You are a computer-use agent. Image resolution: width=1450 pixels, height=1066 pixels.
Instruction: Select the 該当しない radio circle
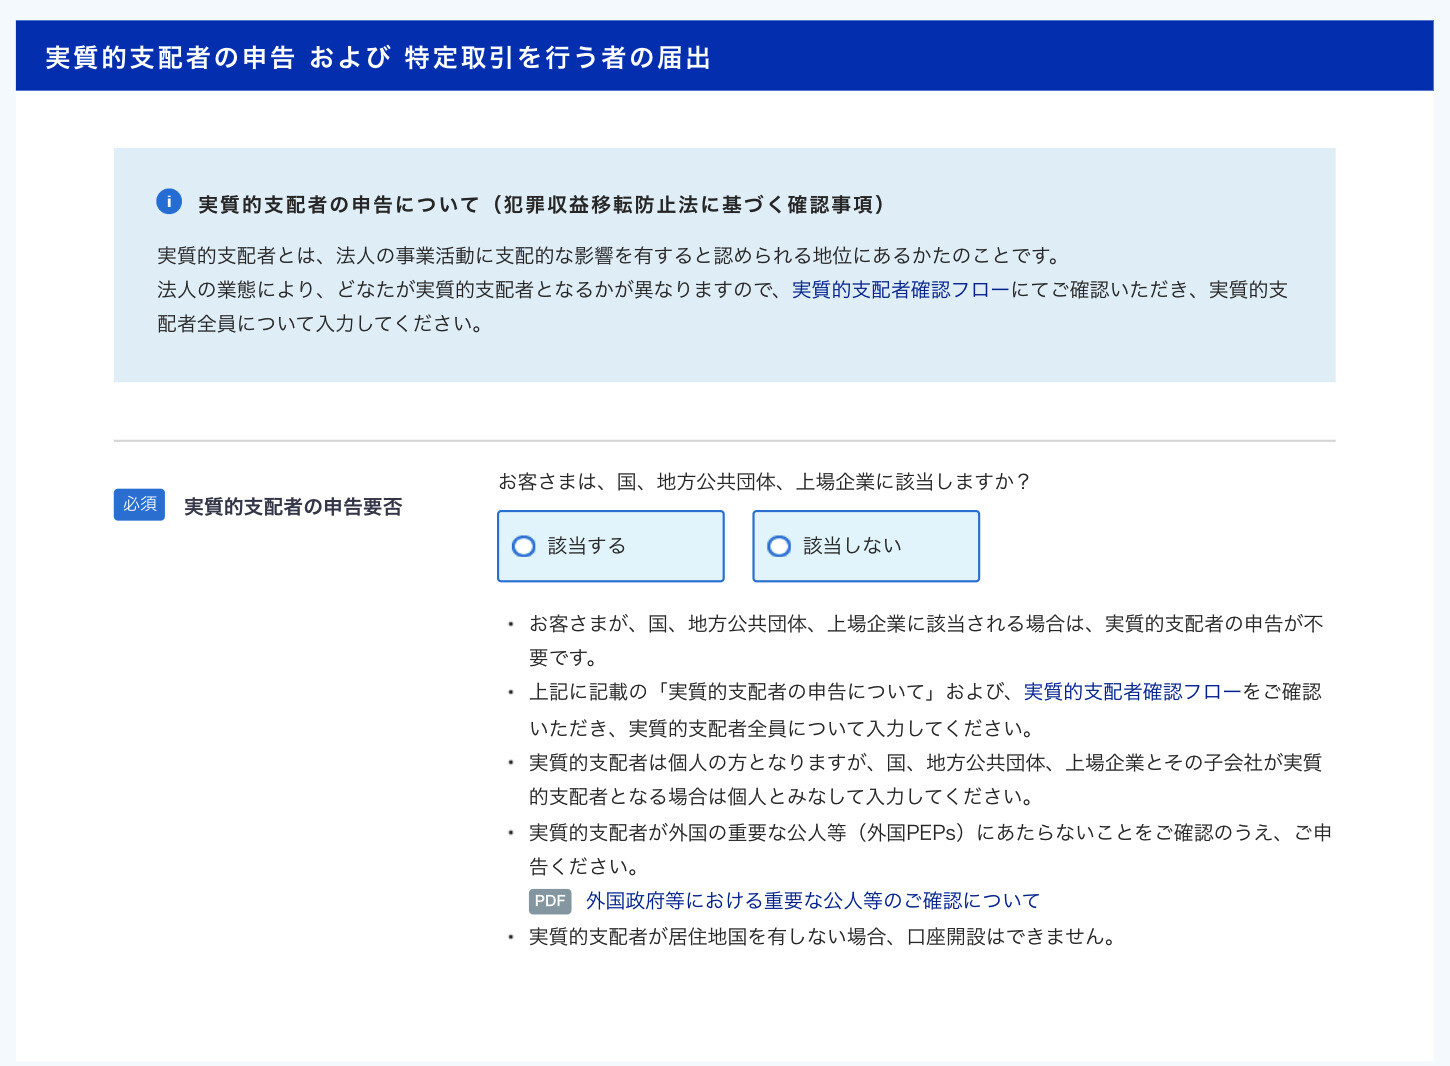[x=779, y=546]
